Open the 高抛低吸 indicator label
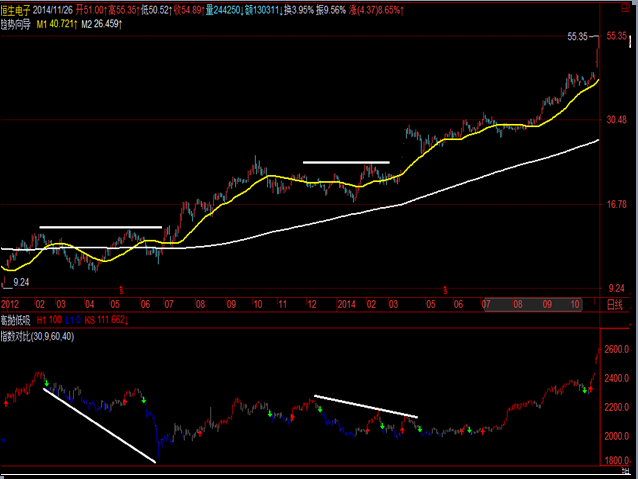Screen dimensions: 638x479 click(17, 320)
